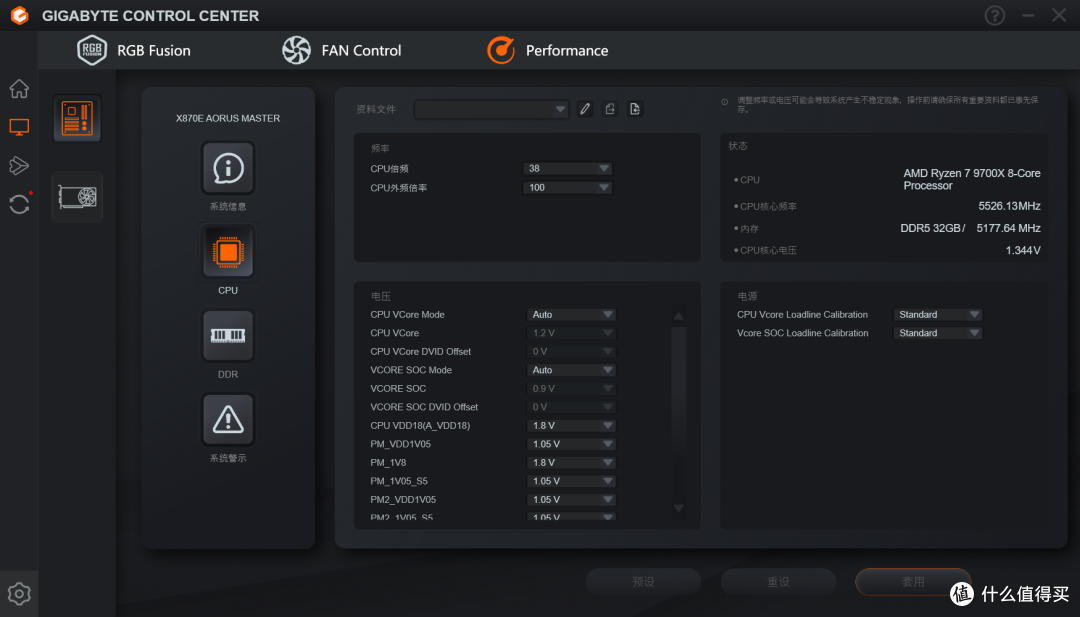The width and height of the screenshot is (1080, 617).
Task: Click the AMD Ryzen 7 9700X processor name
Action: coord(972,180)
